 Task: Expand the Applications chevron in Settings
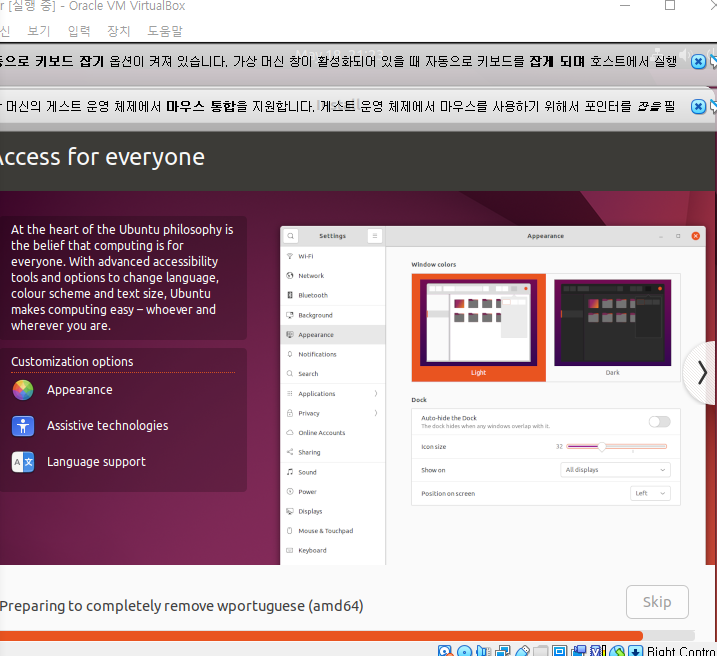(376, 394)
